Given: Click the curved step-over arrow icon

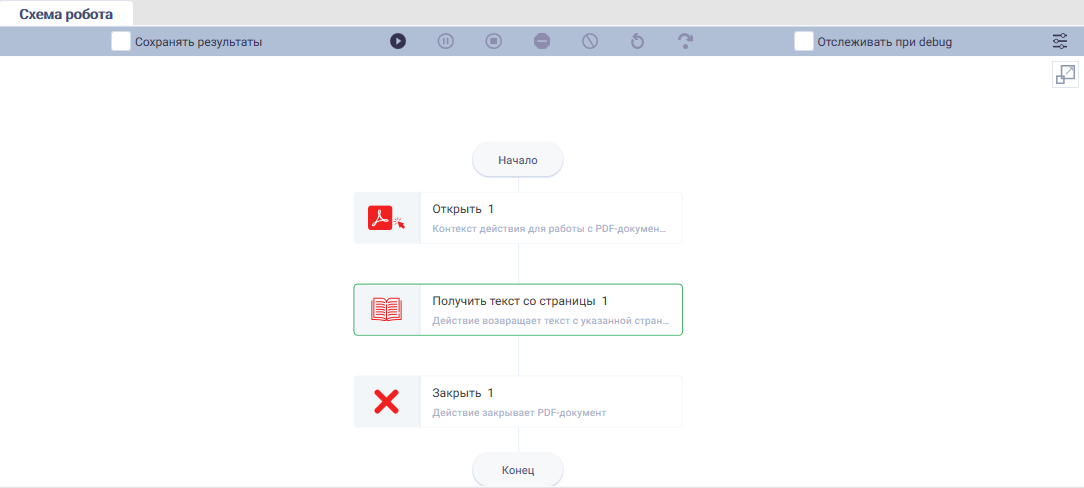Looking at the screenshot, I should pyautogui.click(x=685, y=41).
